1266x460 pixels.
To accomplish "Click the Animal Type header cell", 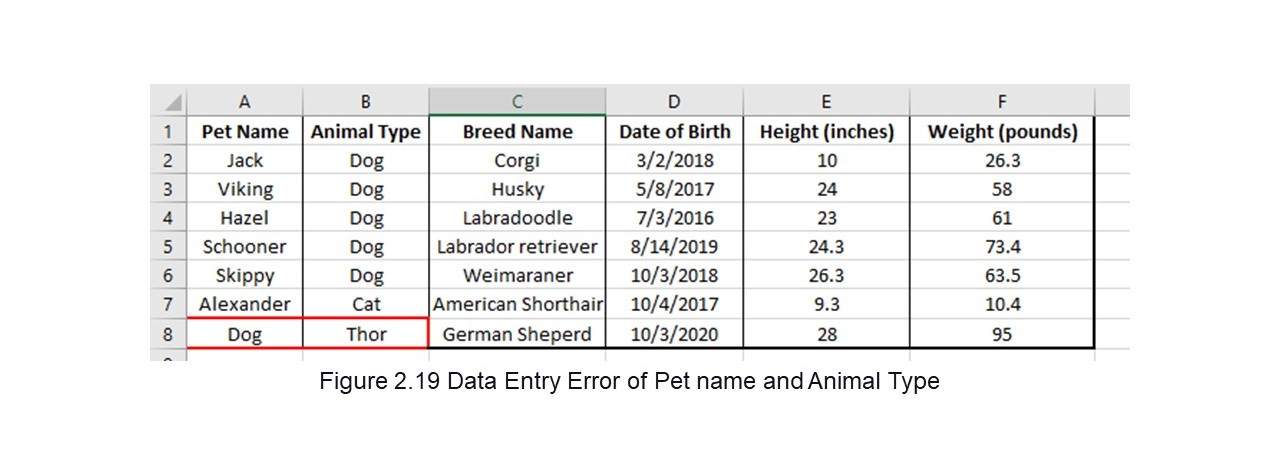I will click(366, 131).
